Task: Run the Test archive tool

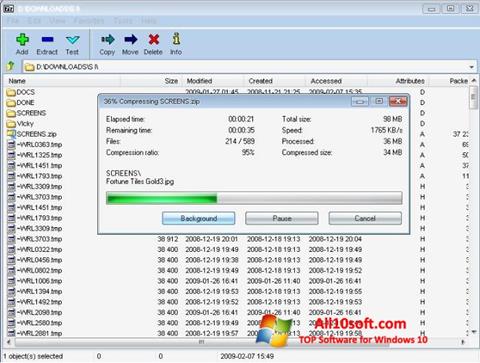Action: click(72, 40)
